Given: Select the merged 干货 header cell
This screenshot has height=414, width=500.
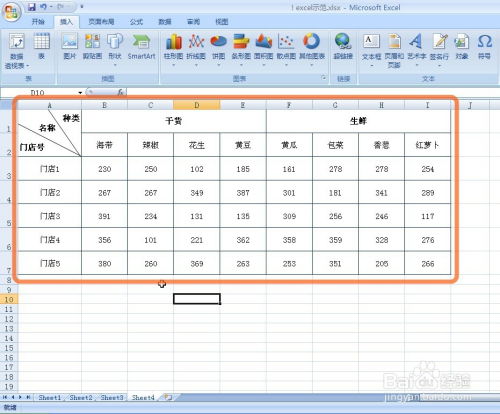Looking at the screenshot, I should click(174, 121).
